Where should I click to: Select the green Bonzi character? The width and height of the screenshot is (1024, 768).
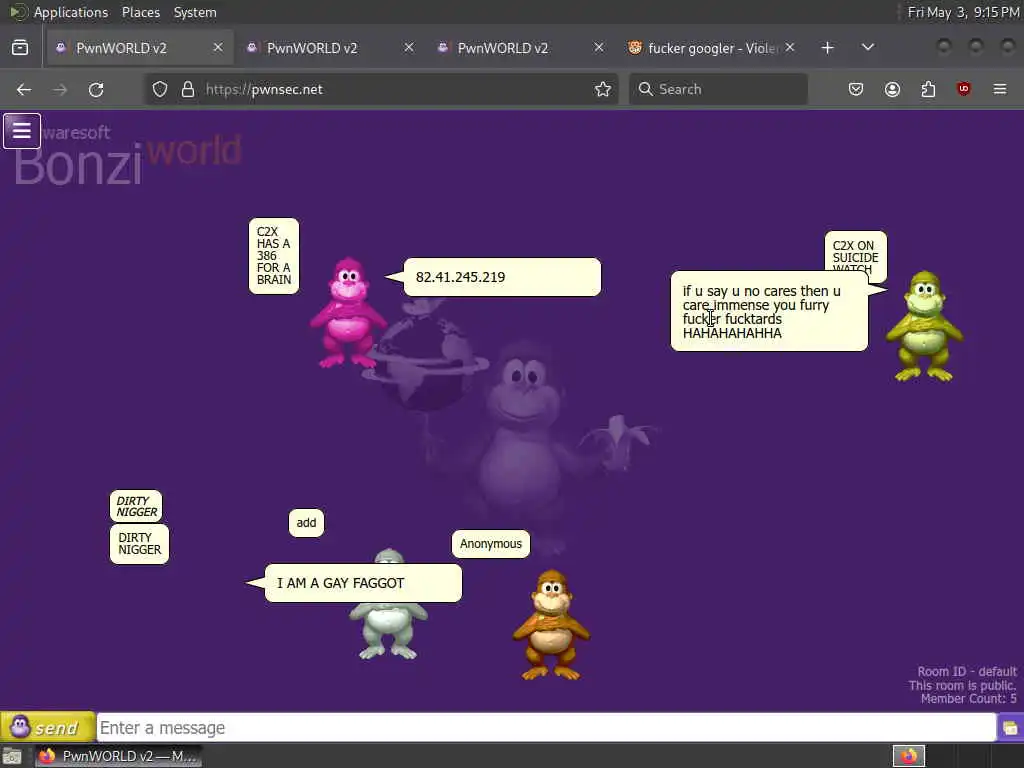tap(924, 326)
